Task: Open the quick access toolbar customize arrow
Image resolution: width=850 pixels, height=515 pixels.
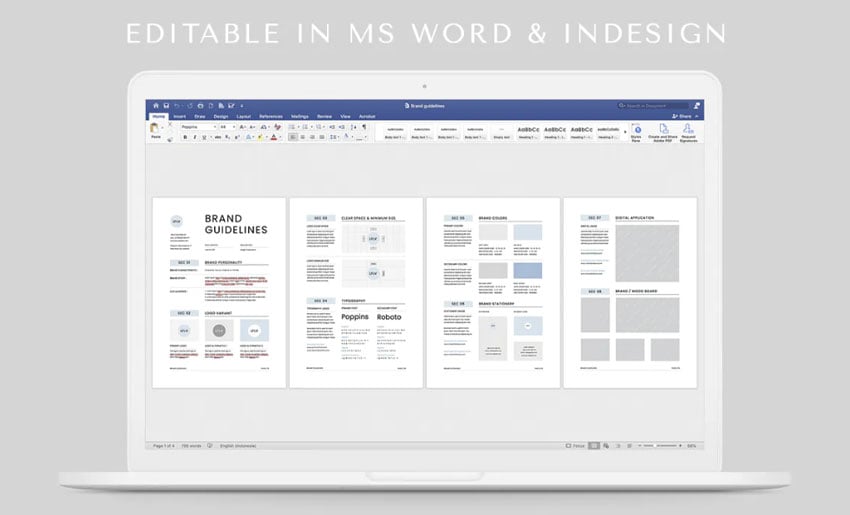Action: [x=242, y=106]
